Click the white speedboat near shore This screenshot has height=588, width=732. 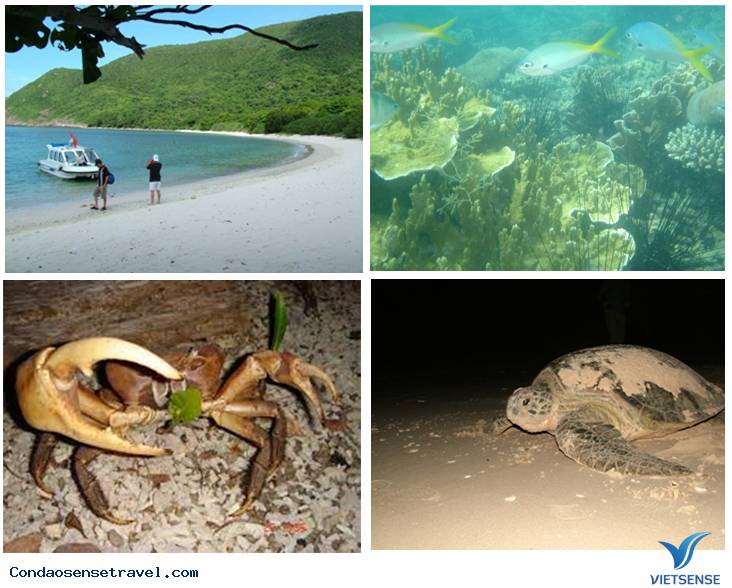70,161
